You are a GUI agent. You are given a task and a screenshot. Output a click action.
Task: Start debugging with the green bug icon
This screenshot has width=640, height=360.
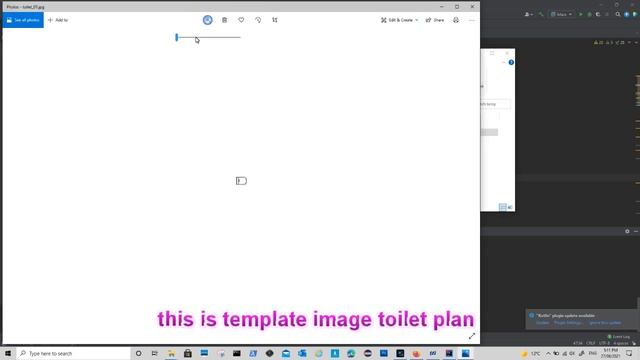(589, 14)
